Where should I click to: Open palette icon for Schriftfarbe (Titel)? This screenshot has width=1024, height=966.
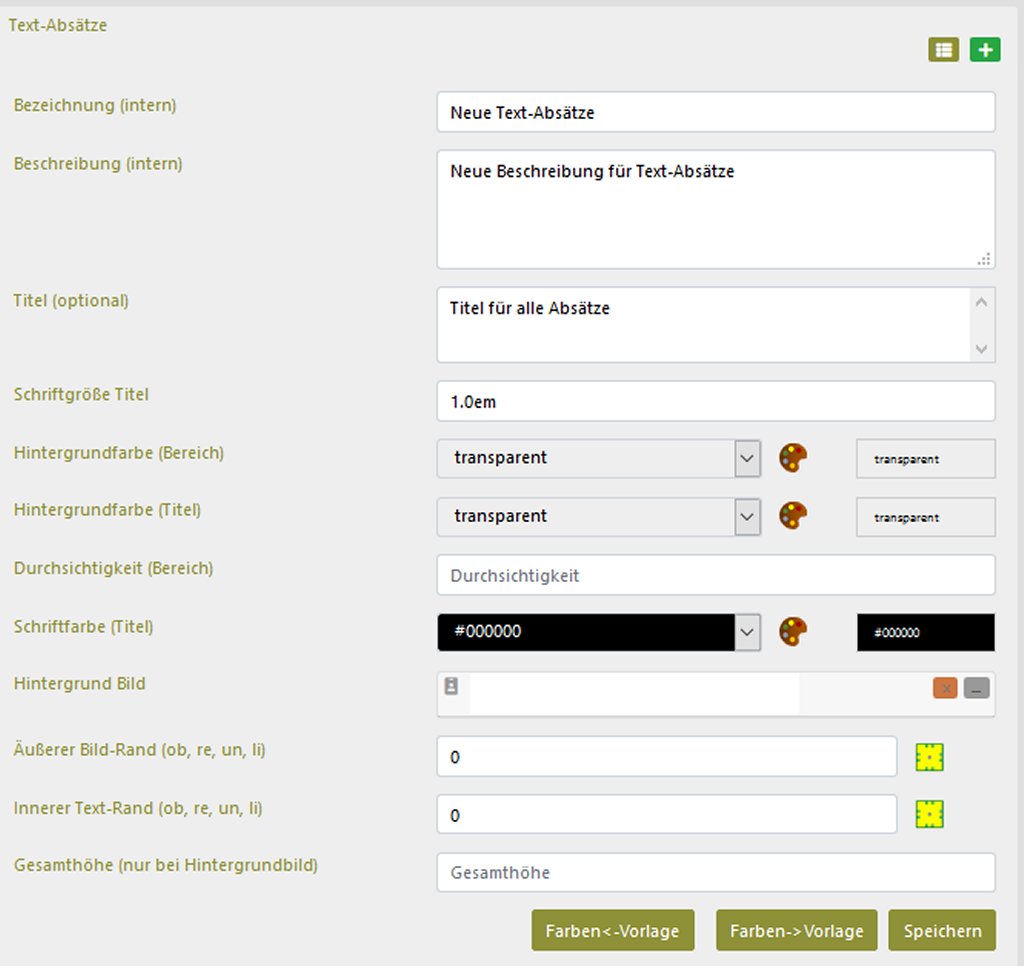pyautogui.click(x=793, y=632)
